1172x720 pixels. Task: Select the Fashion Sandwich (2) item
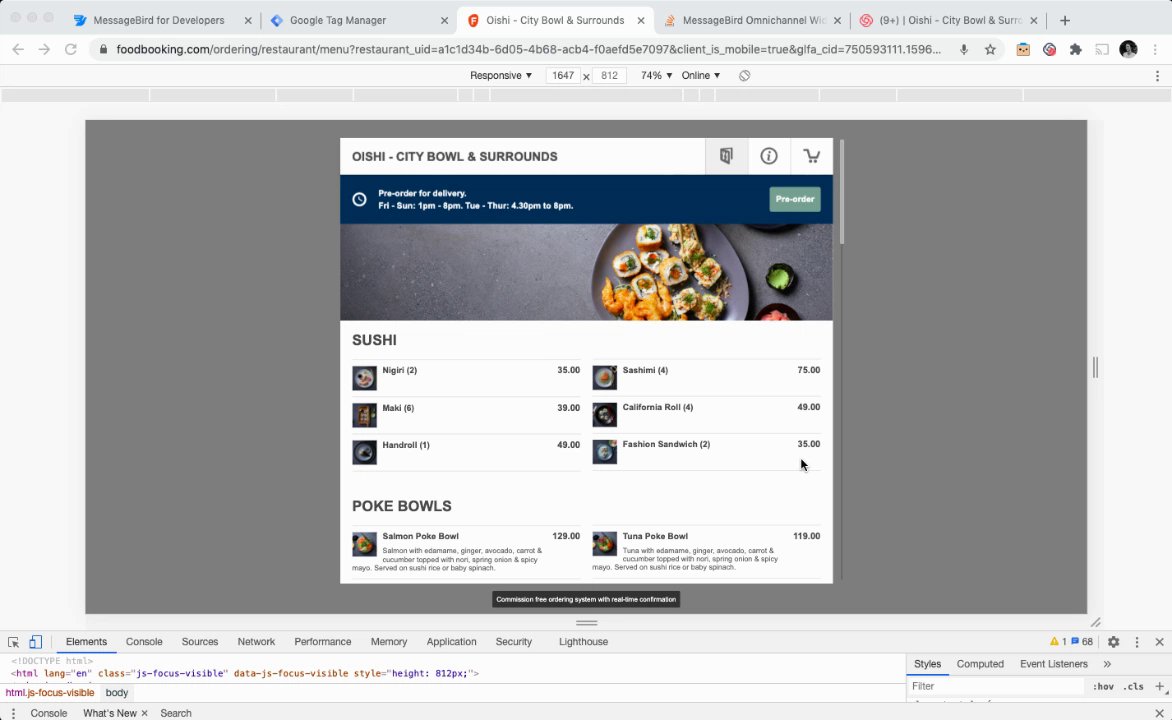click(x=706, y=452)
